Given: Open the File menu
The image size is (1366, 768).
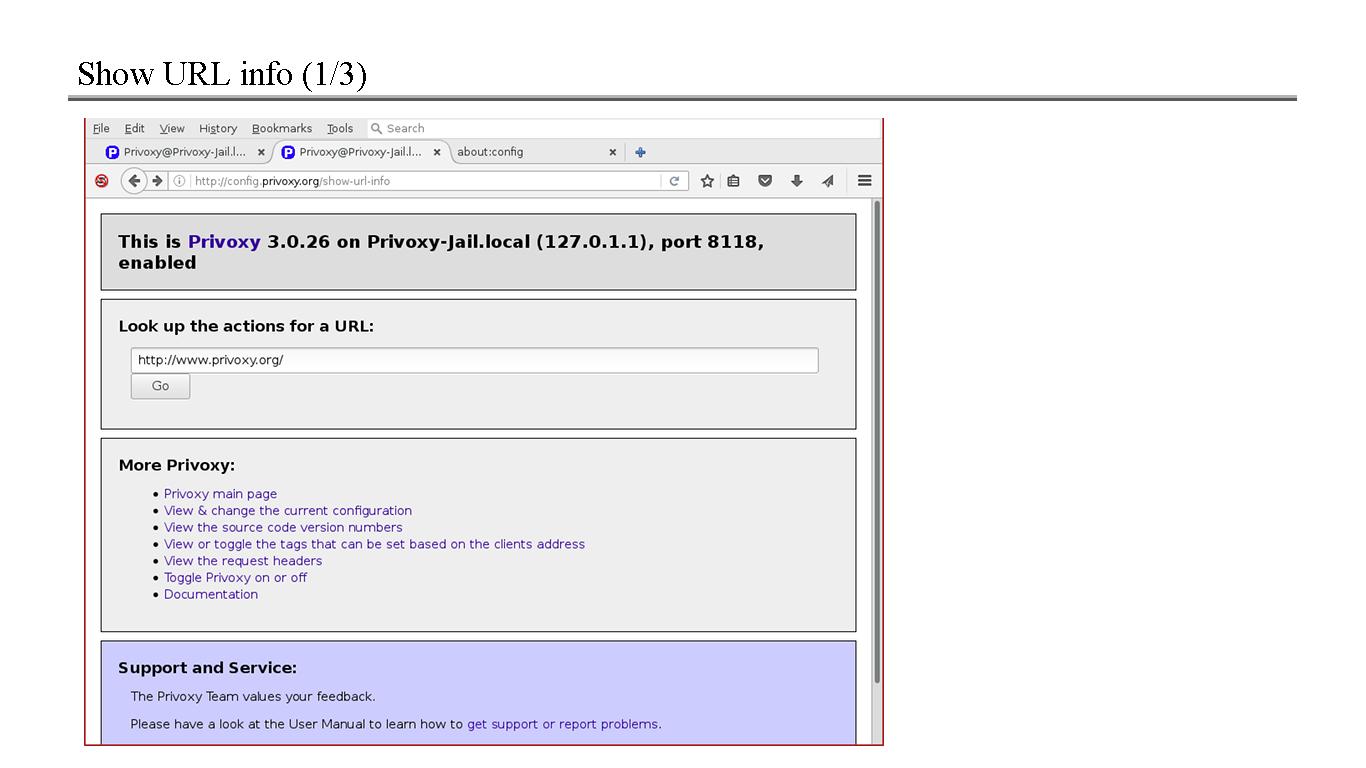Looking at the screenshot, I should pos(101,128).
